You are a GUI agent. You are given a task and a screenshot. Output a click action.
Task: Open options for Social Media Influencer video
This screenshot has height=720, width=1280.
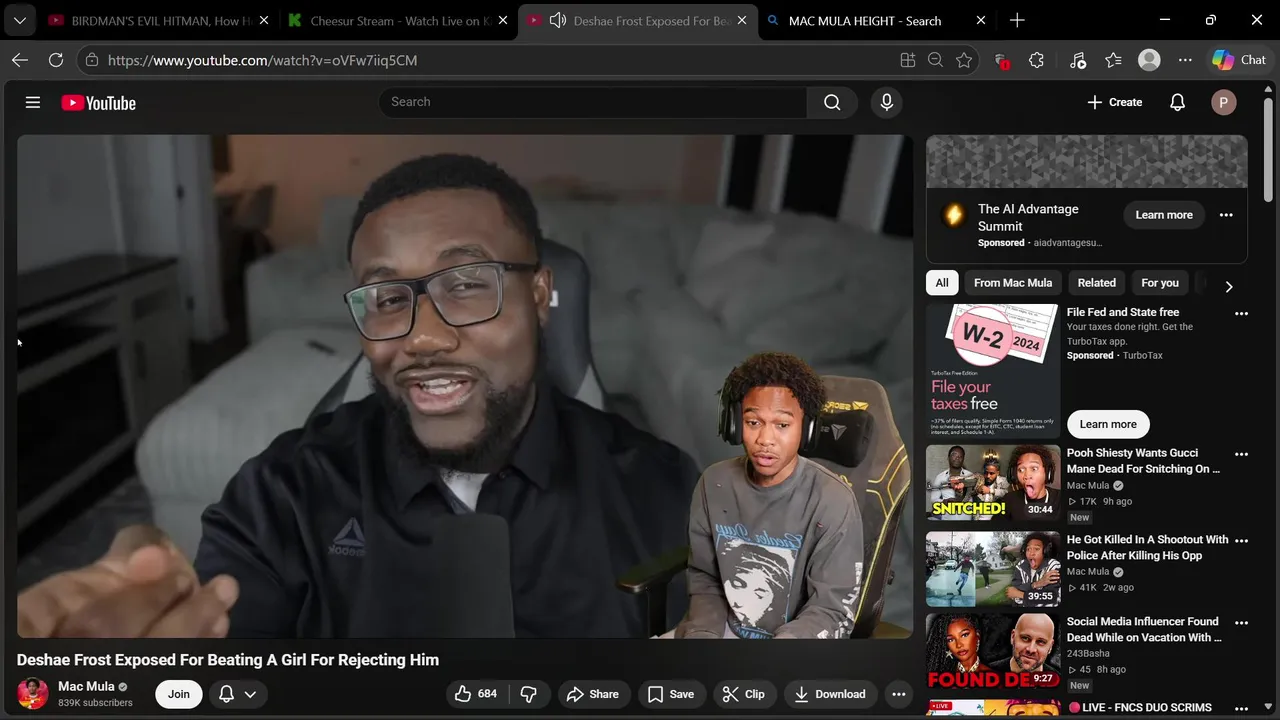[1241, 622]
